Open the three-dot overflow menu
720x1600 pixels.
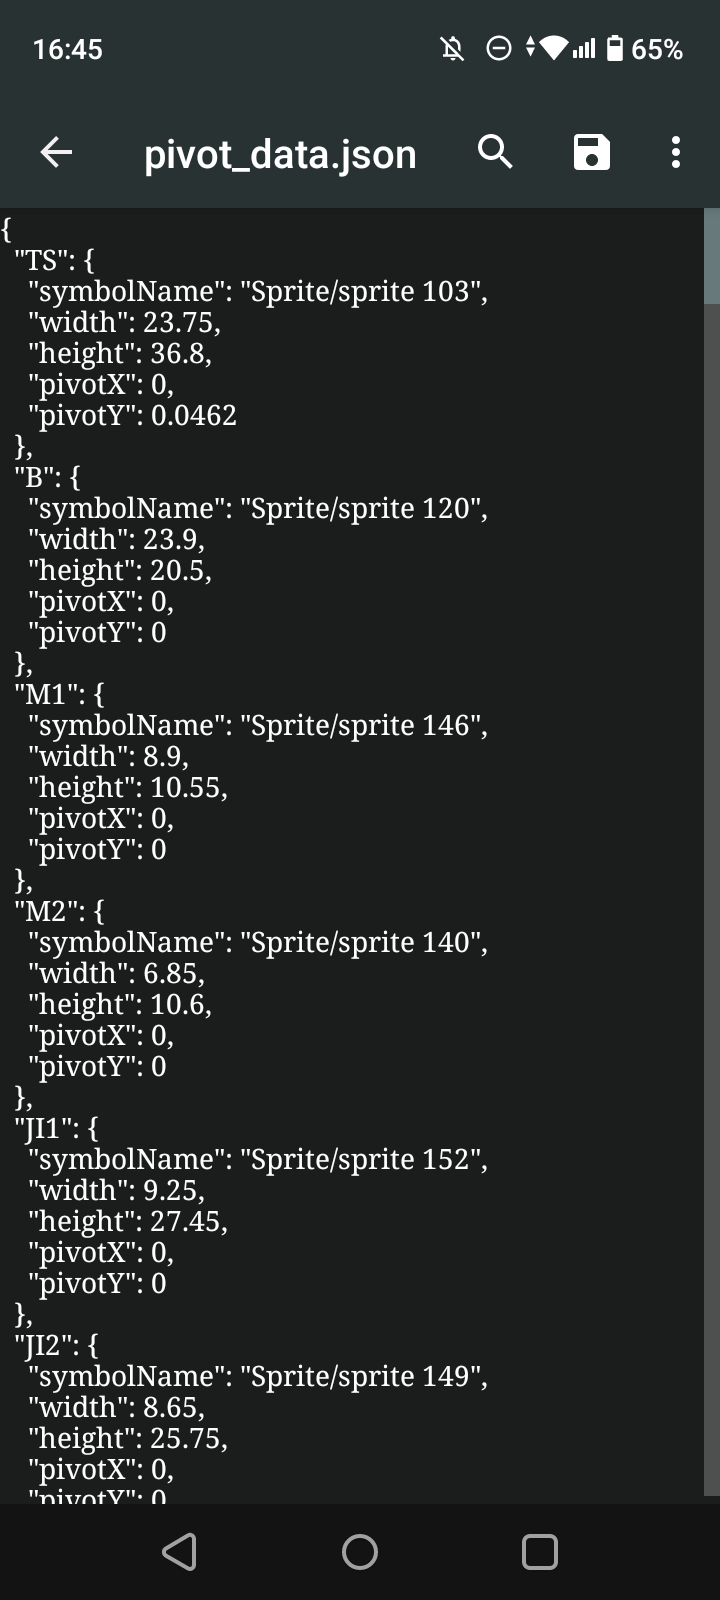676,152
